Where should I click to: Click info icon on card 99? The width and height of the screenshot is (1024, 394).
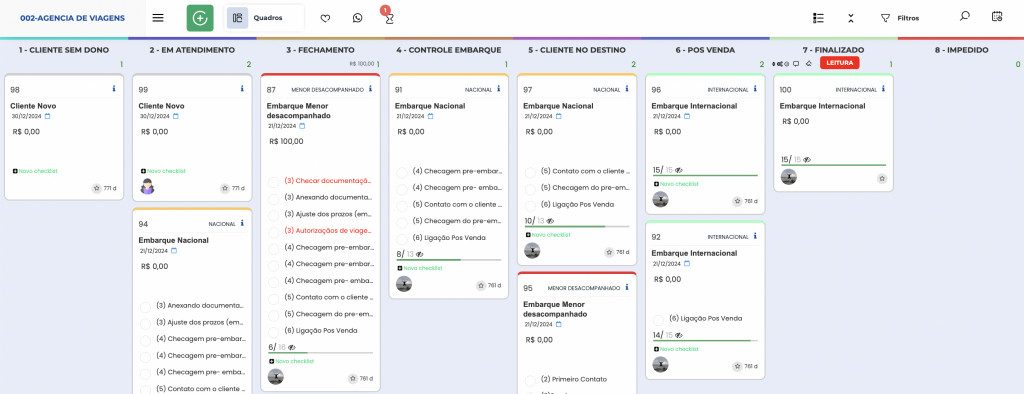(x=242, y=88)
